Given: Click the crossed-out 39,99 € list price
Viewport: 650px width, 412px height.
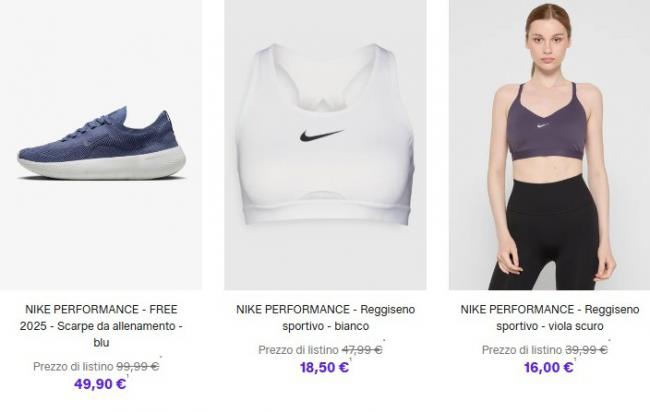Looking at the screenshot, I should [x=586, y=350].
